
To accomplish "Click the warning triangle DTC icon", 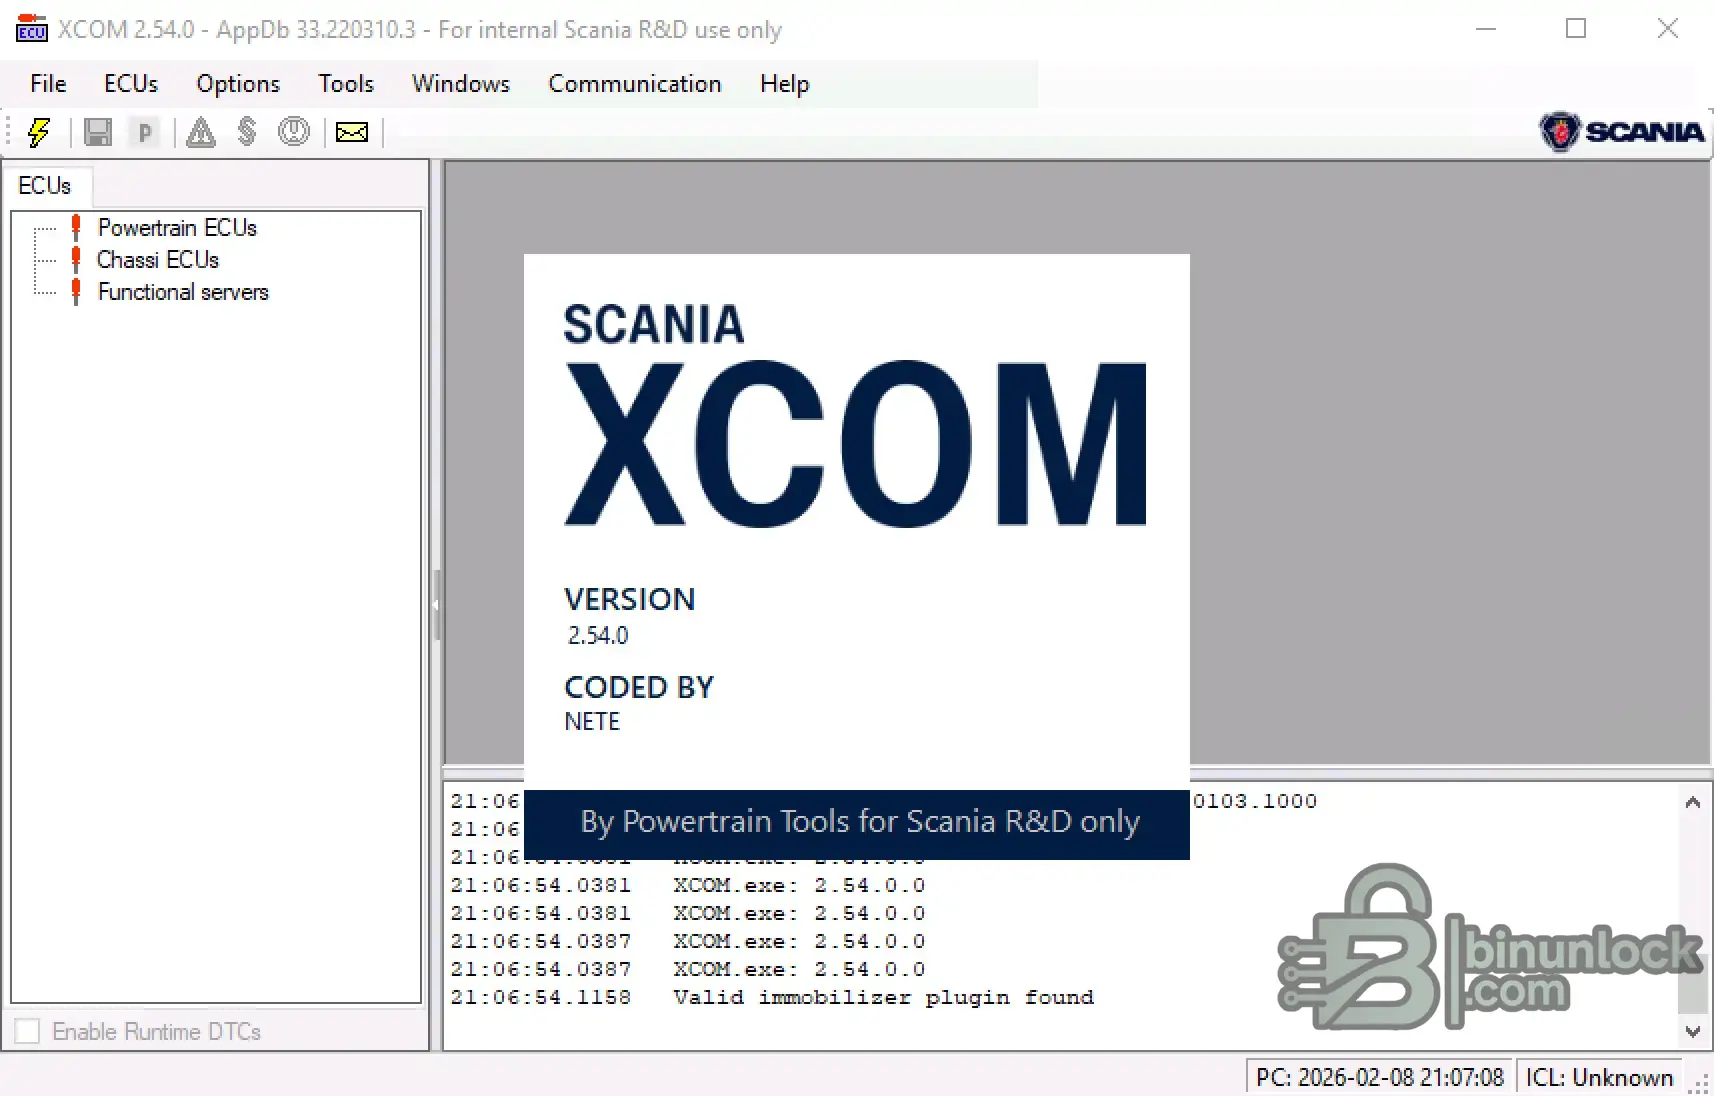I will coord(200,132).
